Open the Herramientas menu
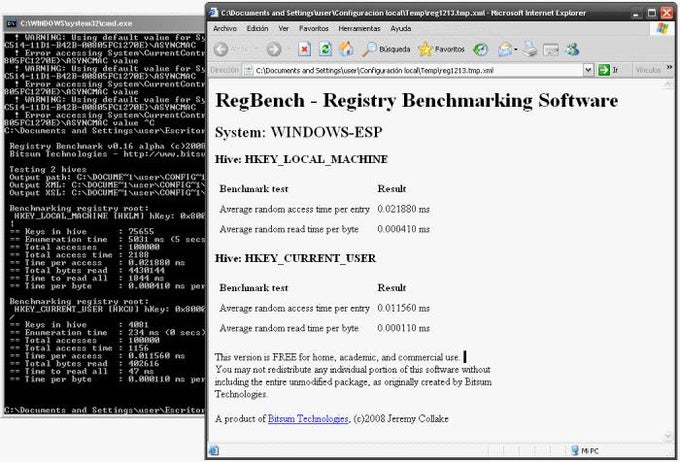 coord(359,29)
